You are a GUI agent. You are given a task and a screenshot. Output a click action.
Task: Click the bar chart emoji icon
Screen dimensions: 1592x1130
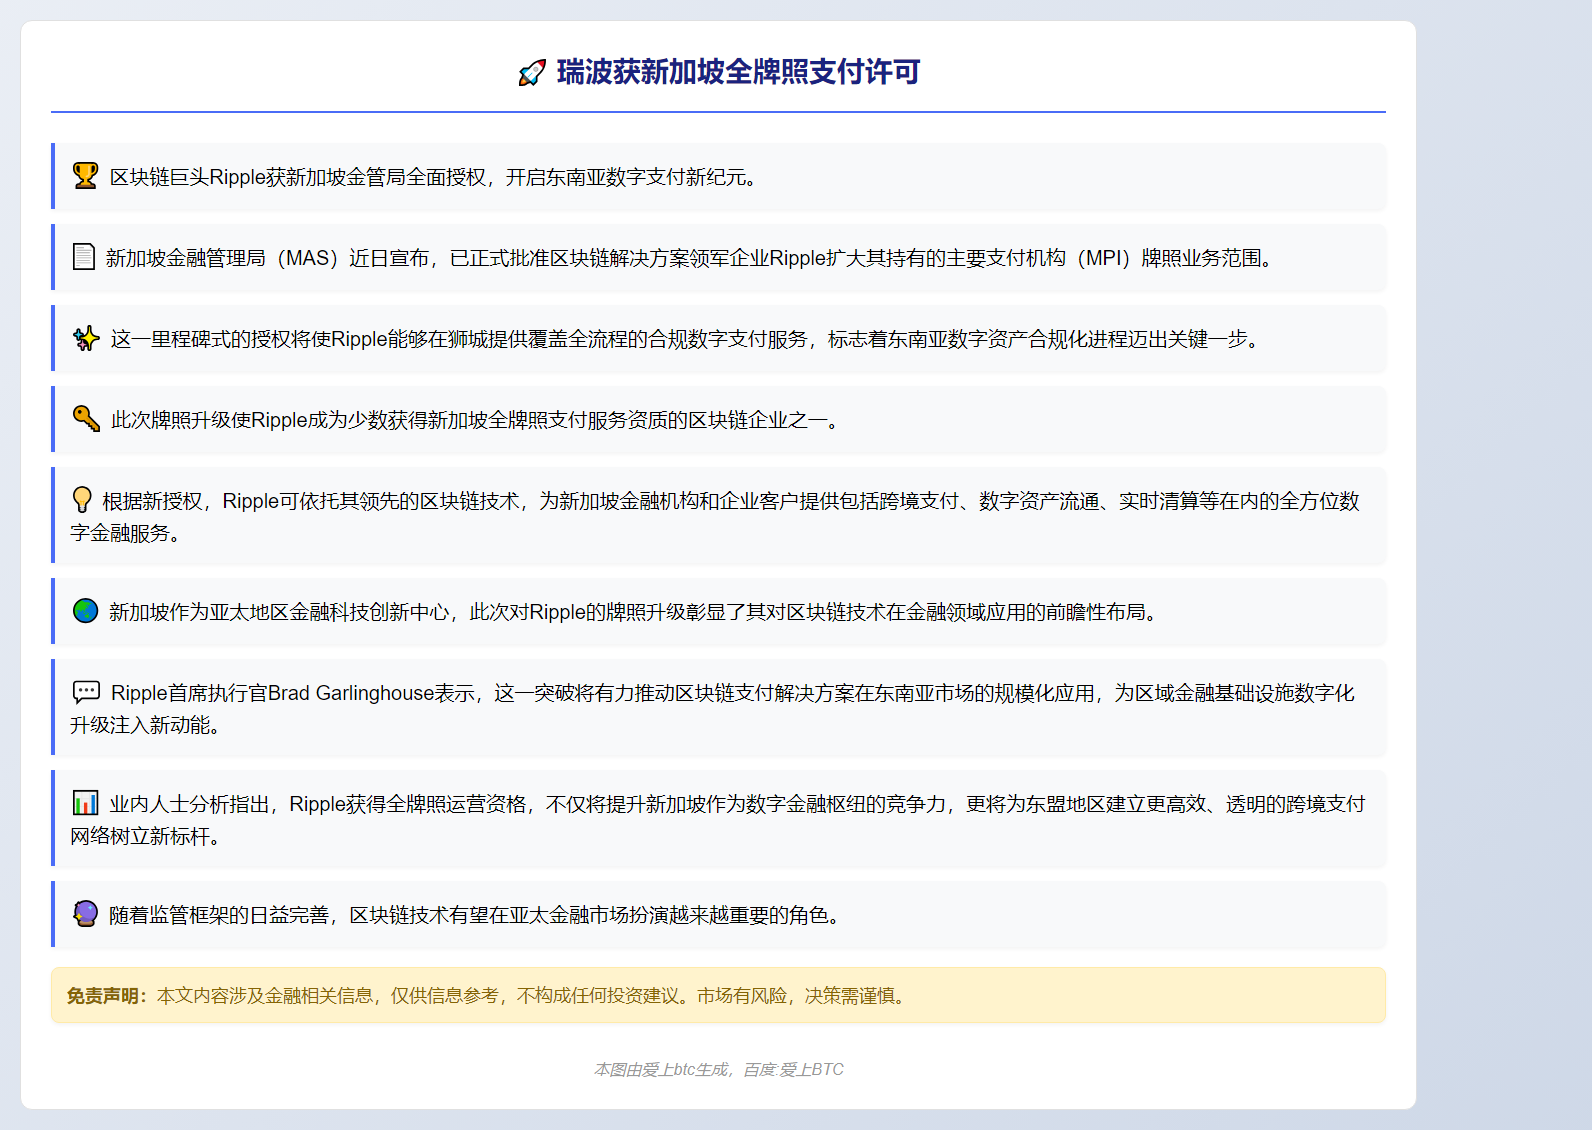85,803
